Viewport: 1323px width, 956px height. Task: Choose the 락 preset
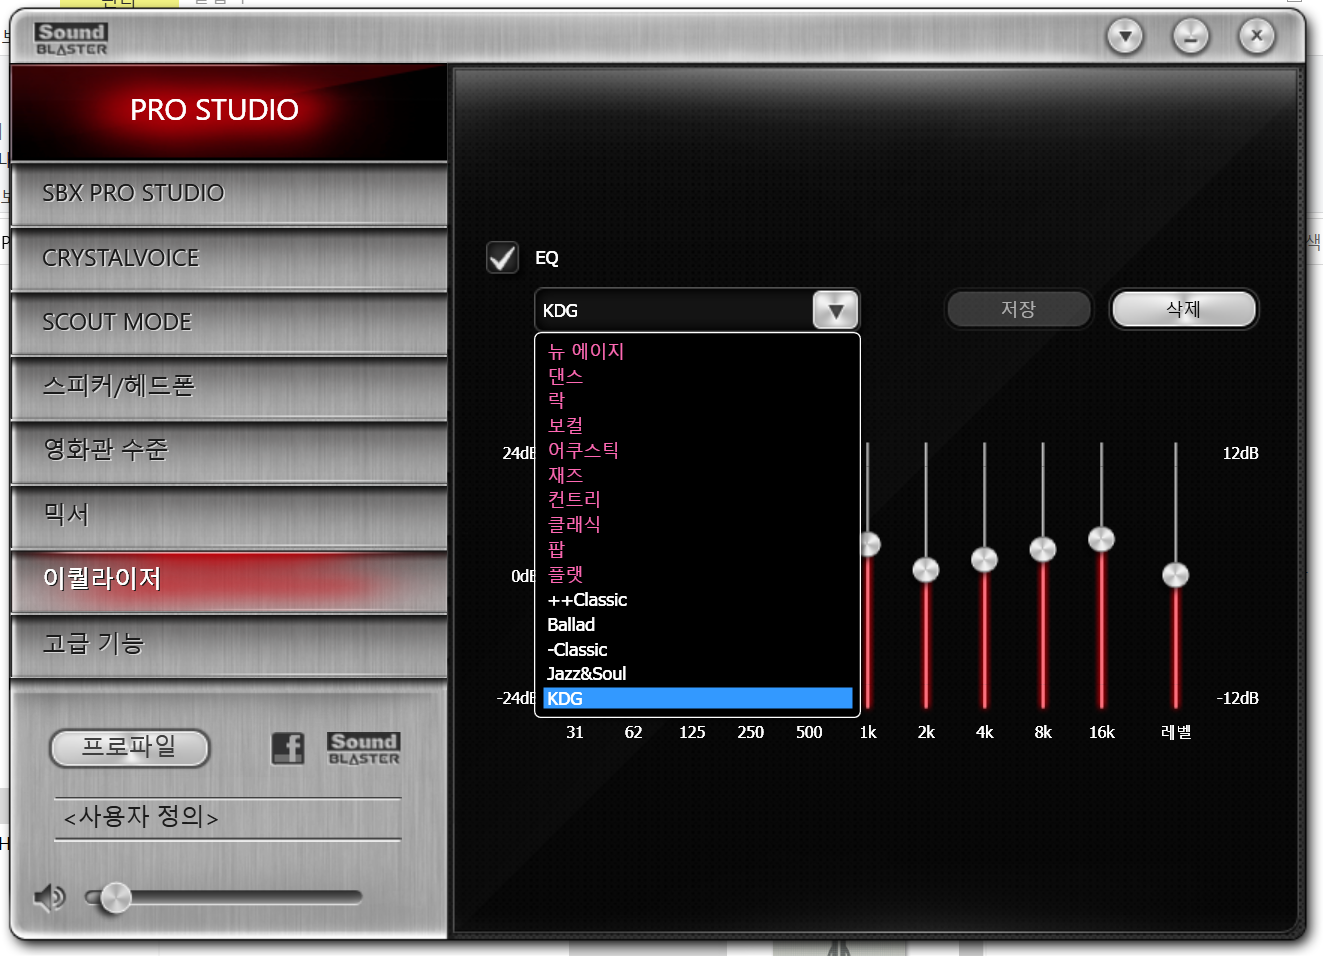697,400
